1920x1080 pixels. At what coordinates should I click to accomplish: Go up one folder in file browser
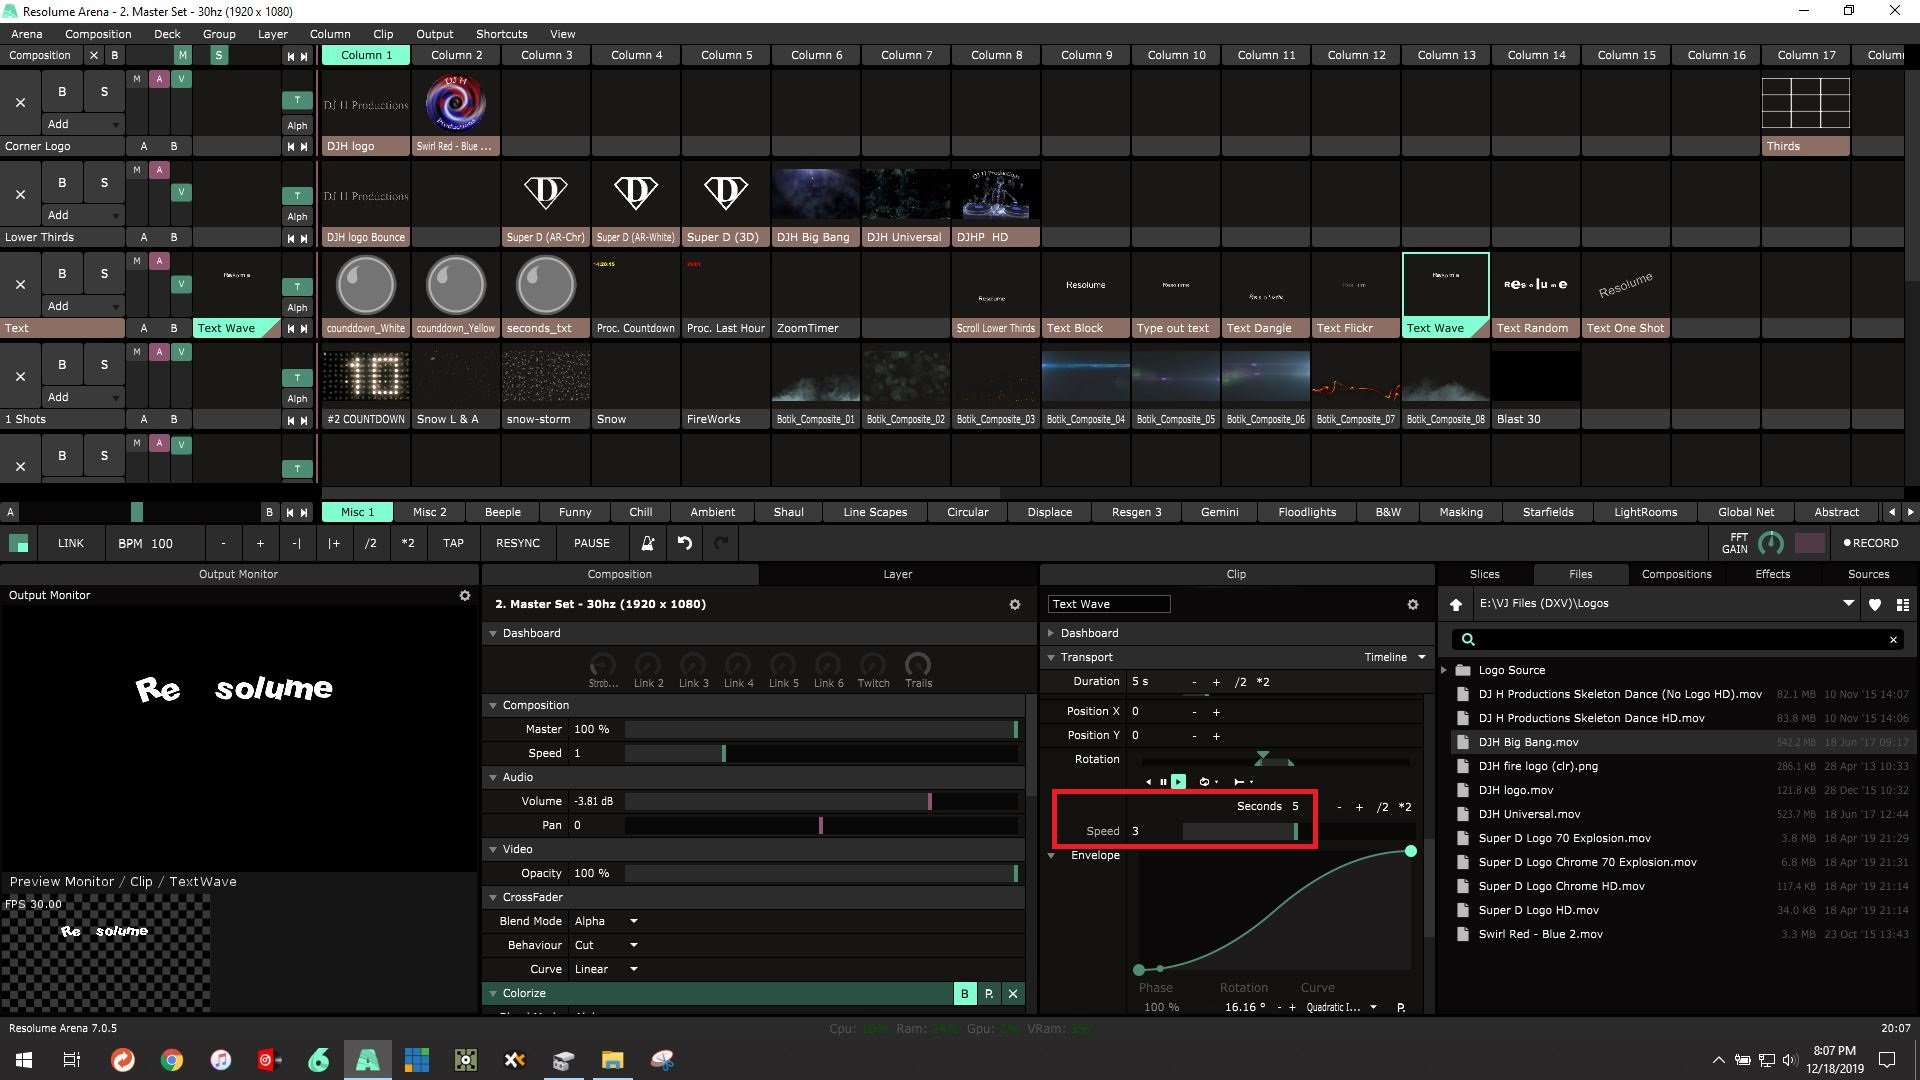pos(1456,604)
